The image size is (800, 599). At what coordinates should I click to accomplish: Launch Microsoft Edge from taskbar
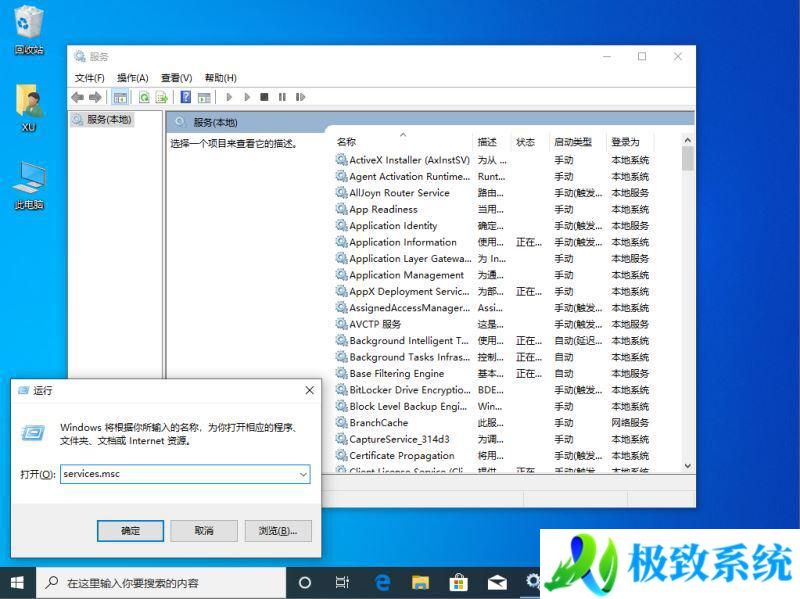383,583
